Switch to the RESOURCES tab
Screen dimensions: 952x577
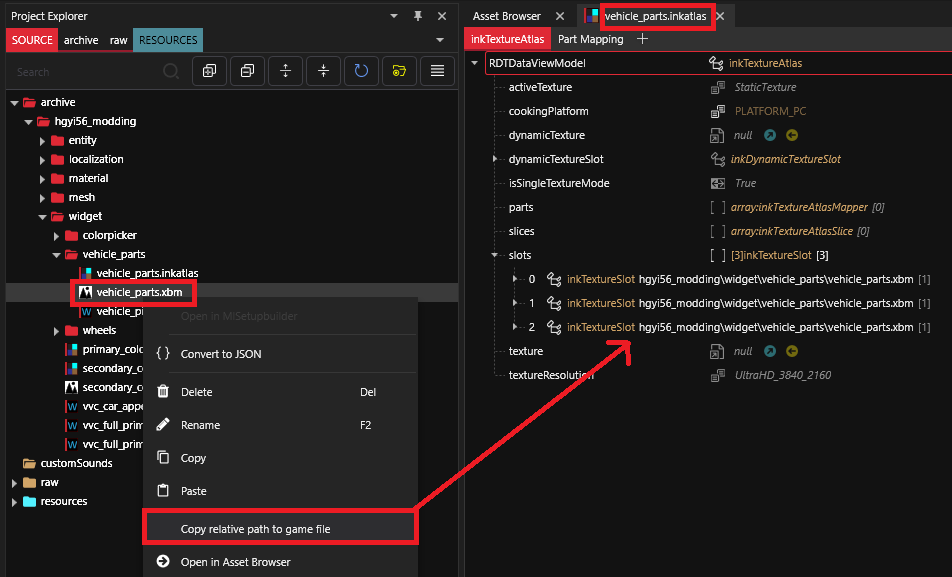(168, 40)
